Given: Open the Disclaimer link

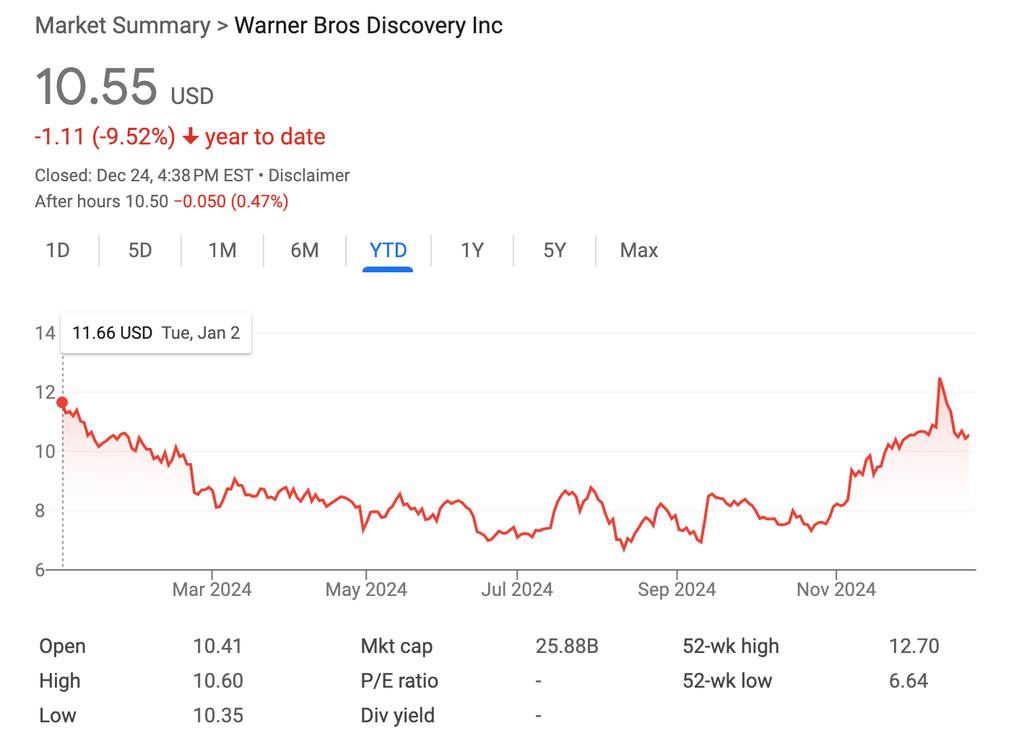Looking at the screenshot, I should click(x=309, y=176).
